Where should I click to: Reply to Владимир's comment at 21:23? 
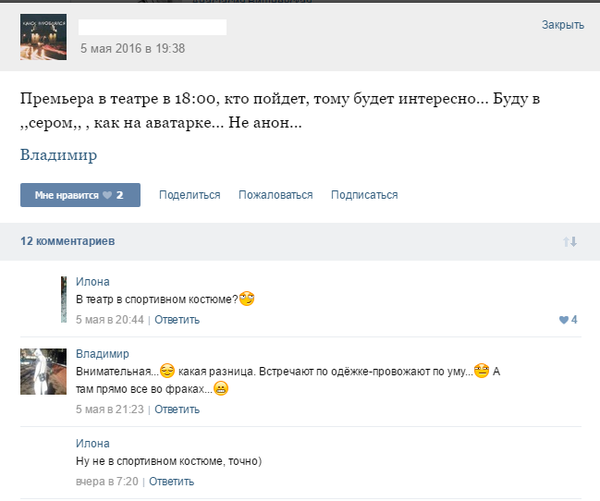click(177, 409)
